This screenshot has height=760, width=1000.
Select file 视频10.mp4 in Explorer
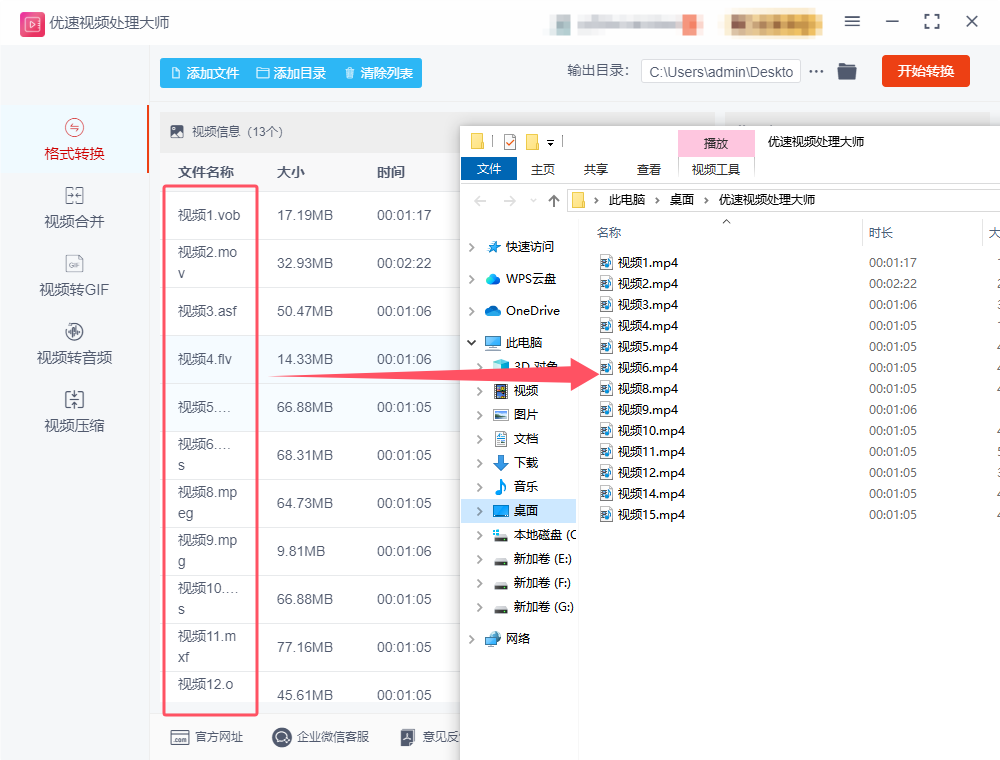651,430
